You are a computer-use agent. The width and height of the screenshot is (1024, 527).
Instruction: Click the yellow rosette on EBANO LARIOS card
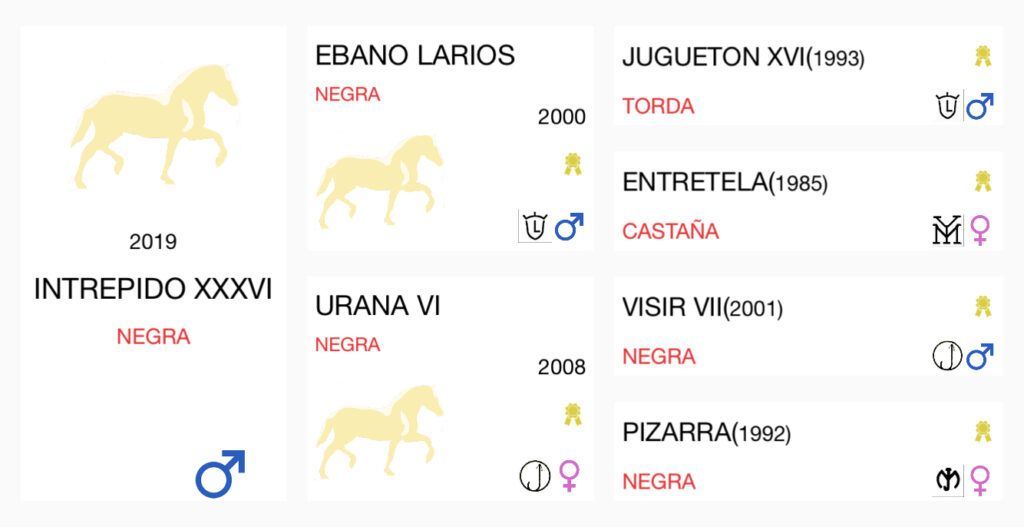click(573, 164)
